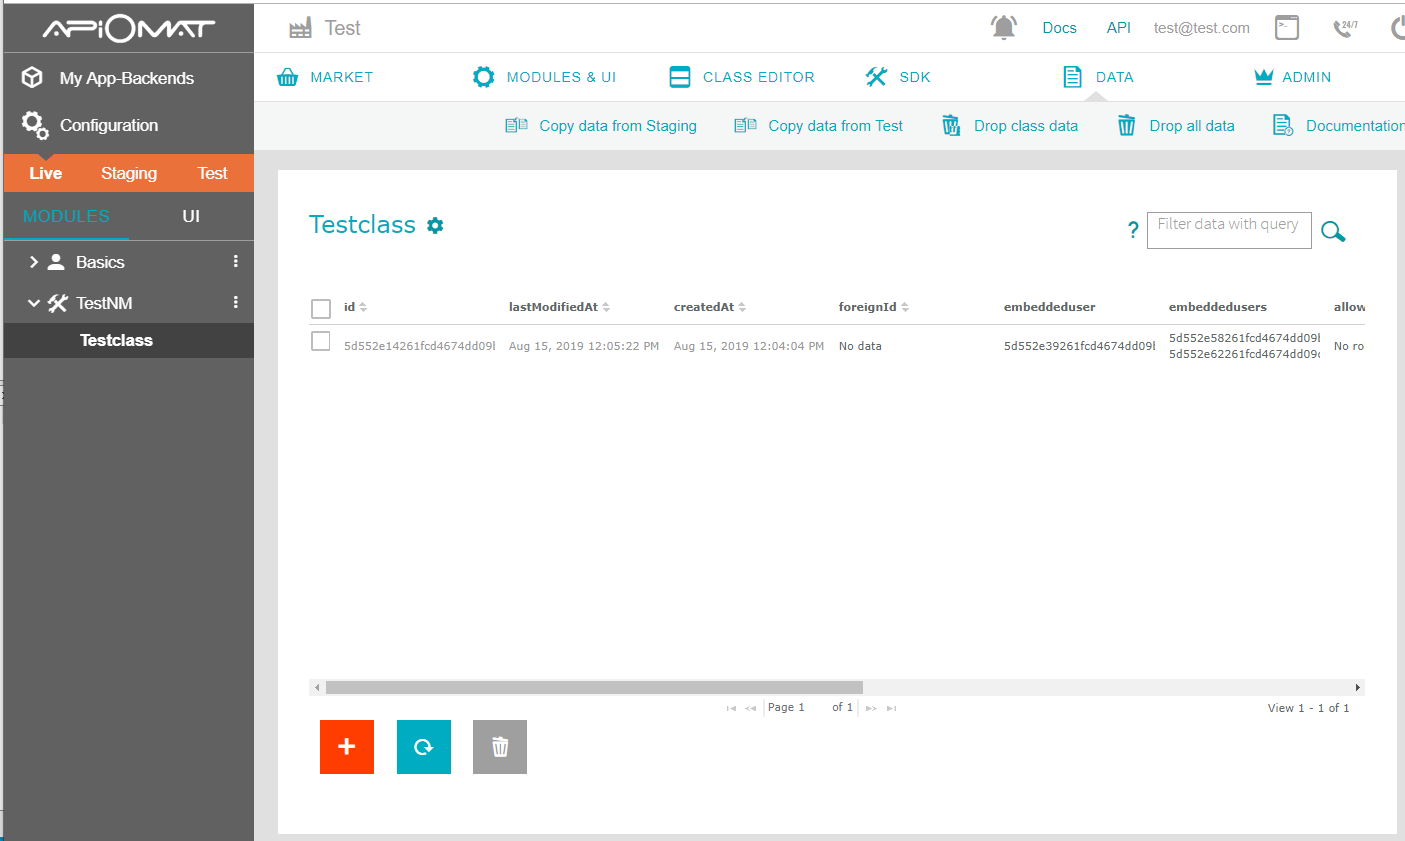Open the CLASS EDITOR menu label

[x=759, y=77]
